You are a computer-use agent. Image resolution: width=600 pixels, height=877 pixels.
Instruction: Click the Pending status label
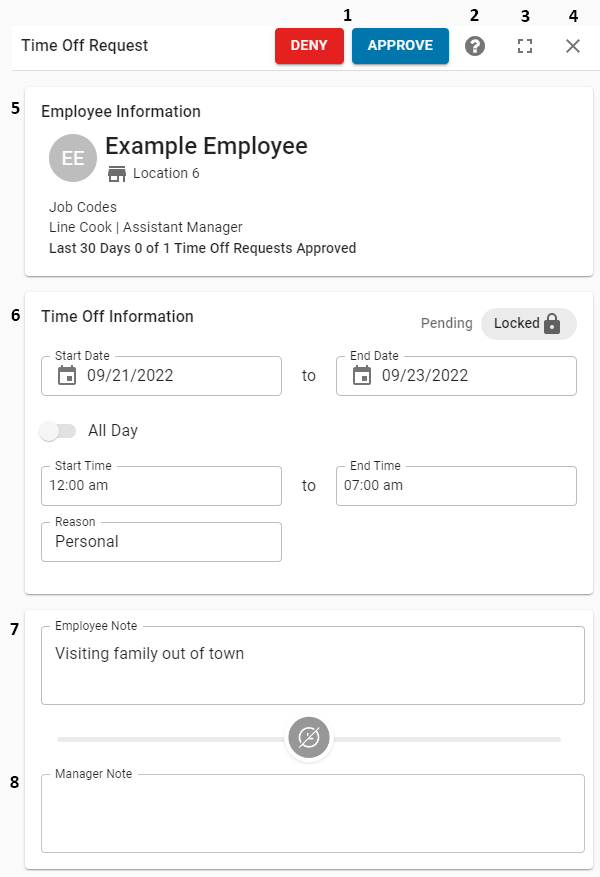point(446,323)
